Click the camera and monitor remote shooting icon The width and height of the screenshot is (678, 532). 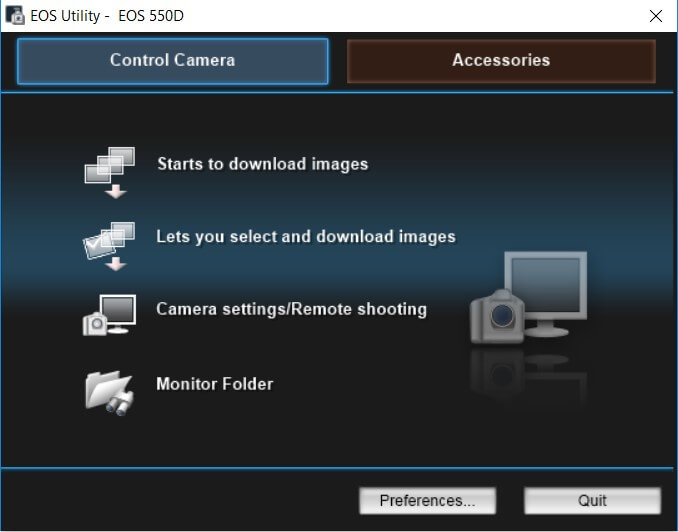[x=109, y=315]
